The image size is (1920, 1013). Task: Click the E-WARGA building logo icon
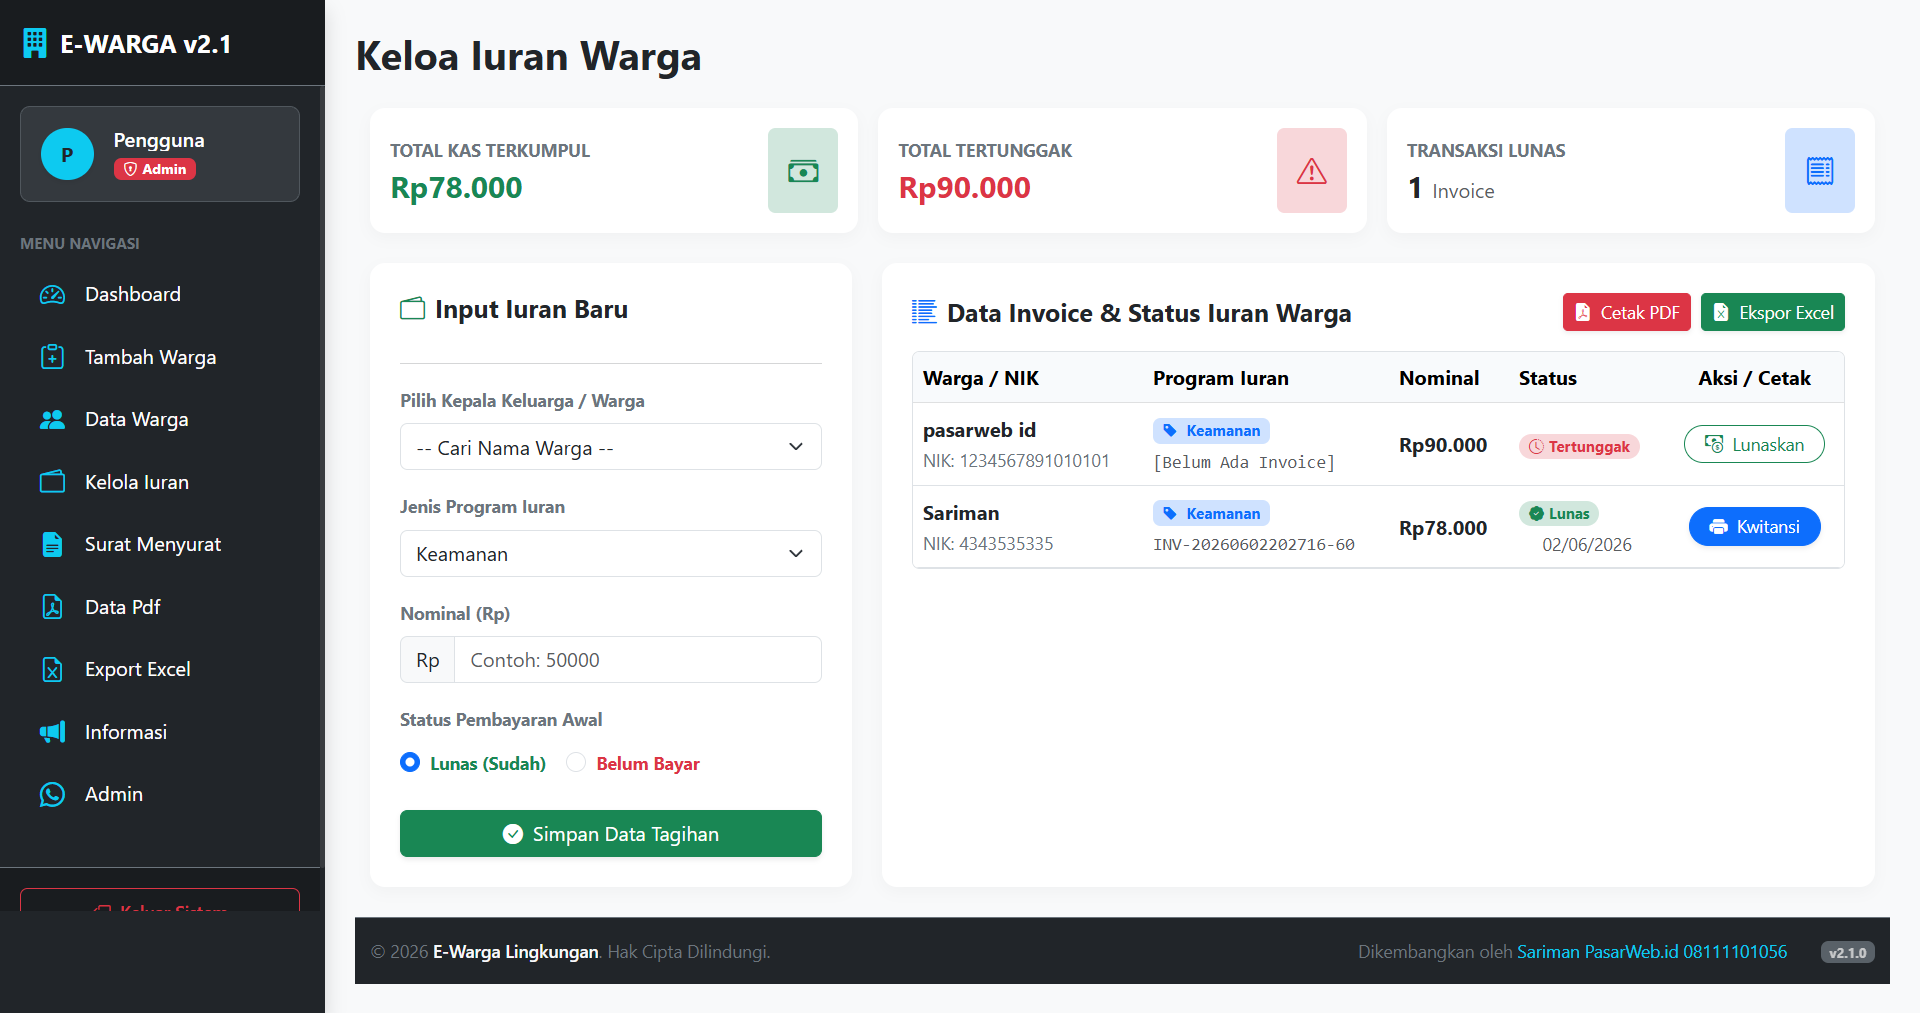click(35, 44)
